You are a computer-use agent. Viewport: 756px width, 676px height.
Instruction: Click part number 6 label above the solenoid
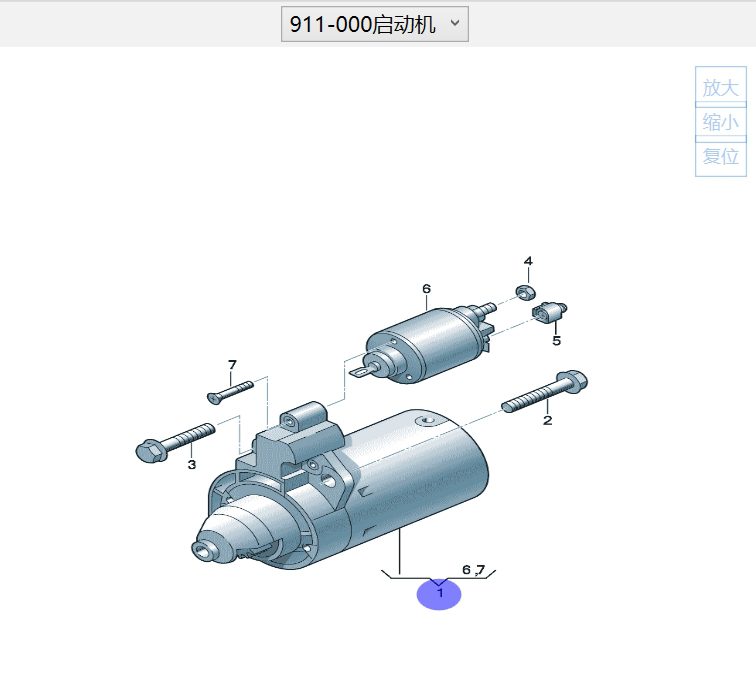(426, 289)
